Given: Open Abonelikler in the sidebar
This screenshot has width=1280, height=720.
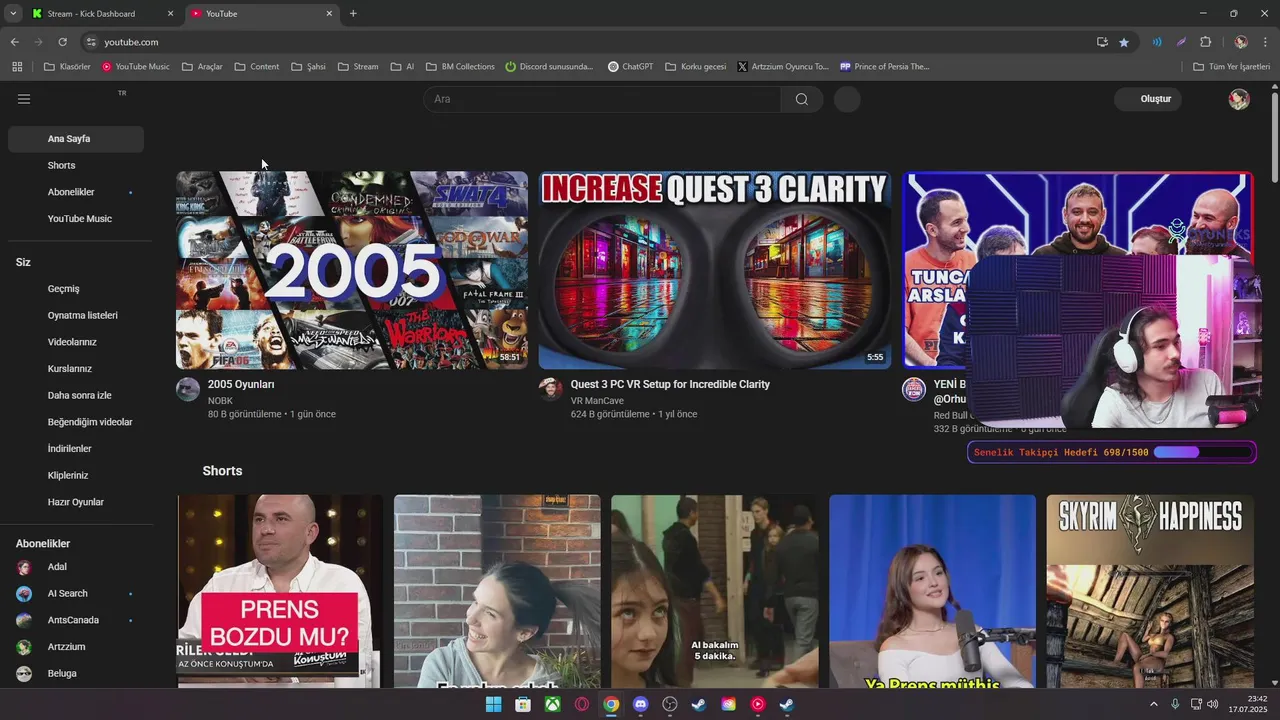Looking at the screenshot, I should [76, 192].
